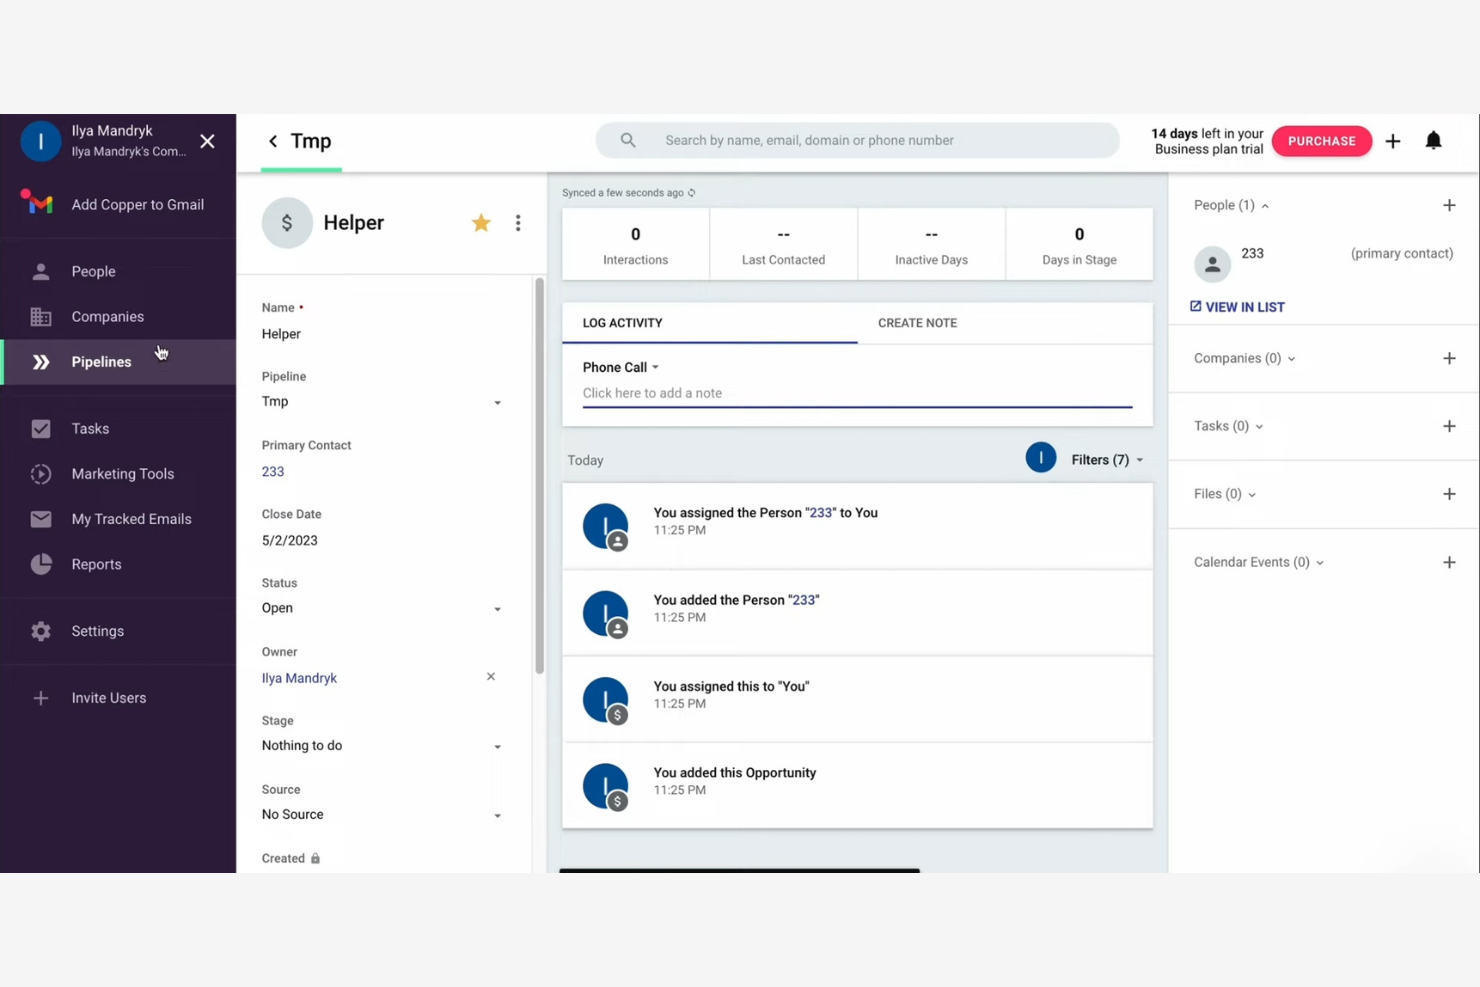1480x987 pixels.
Task: Add a file with the Files plus
Action: point(1449,494)
